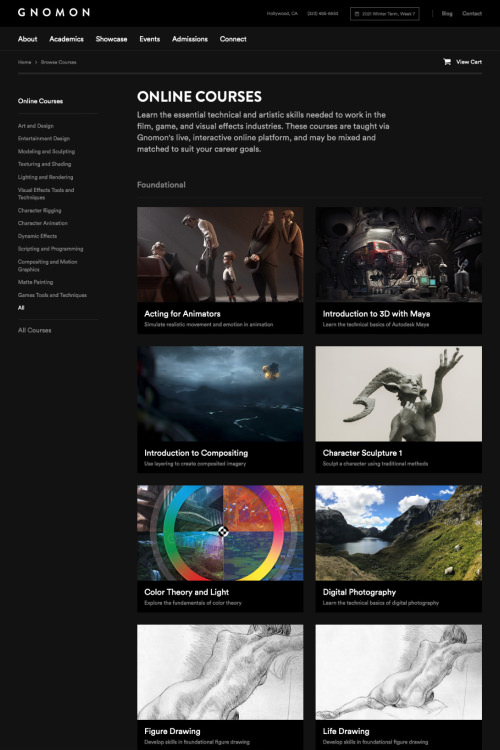Filter by Matte Painting

tap(35, 282)
